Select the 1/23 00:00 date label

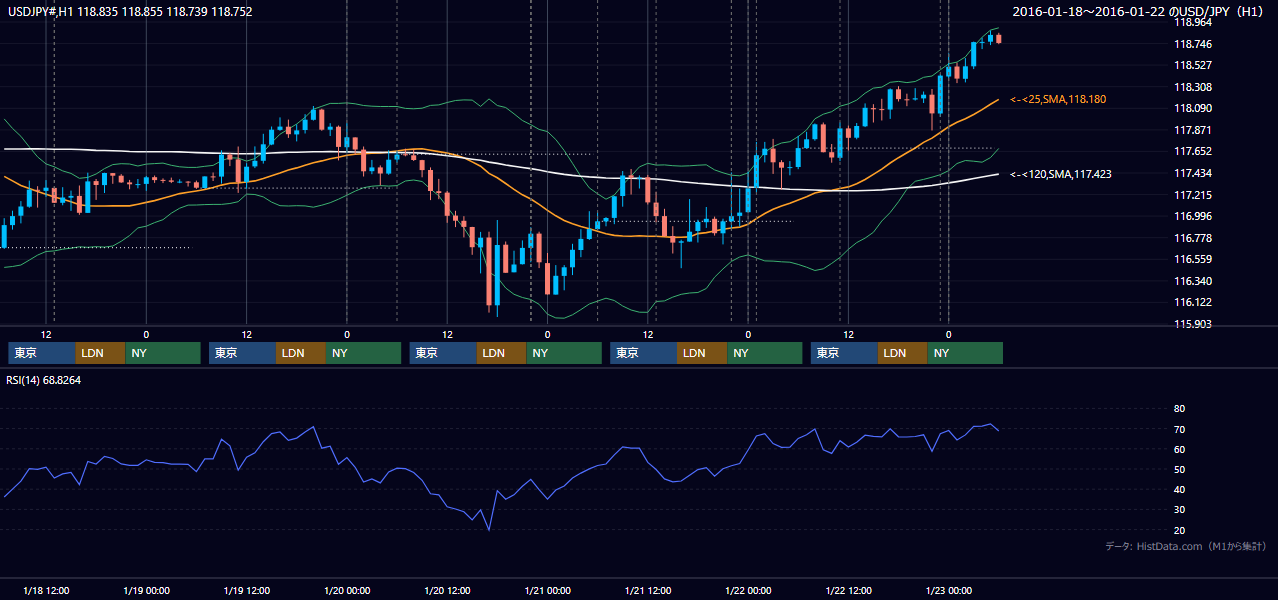coord(948,590)
